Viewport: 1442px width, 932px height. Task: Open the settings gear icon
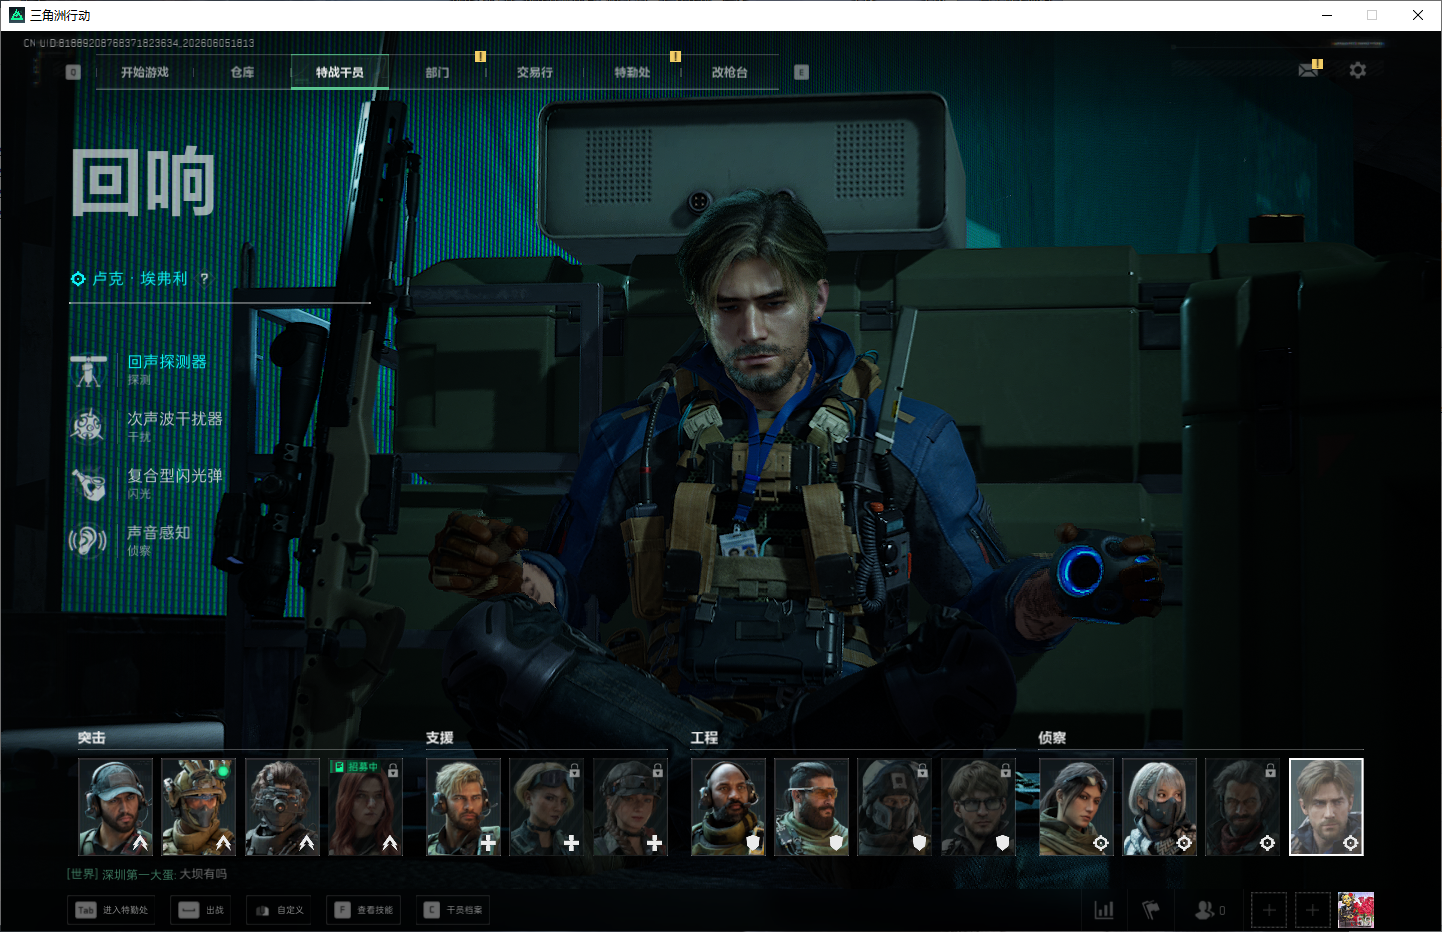click(1357, 70)
